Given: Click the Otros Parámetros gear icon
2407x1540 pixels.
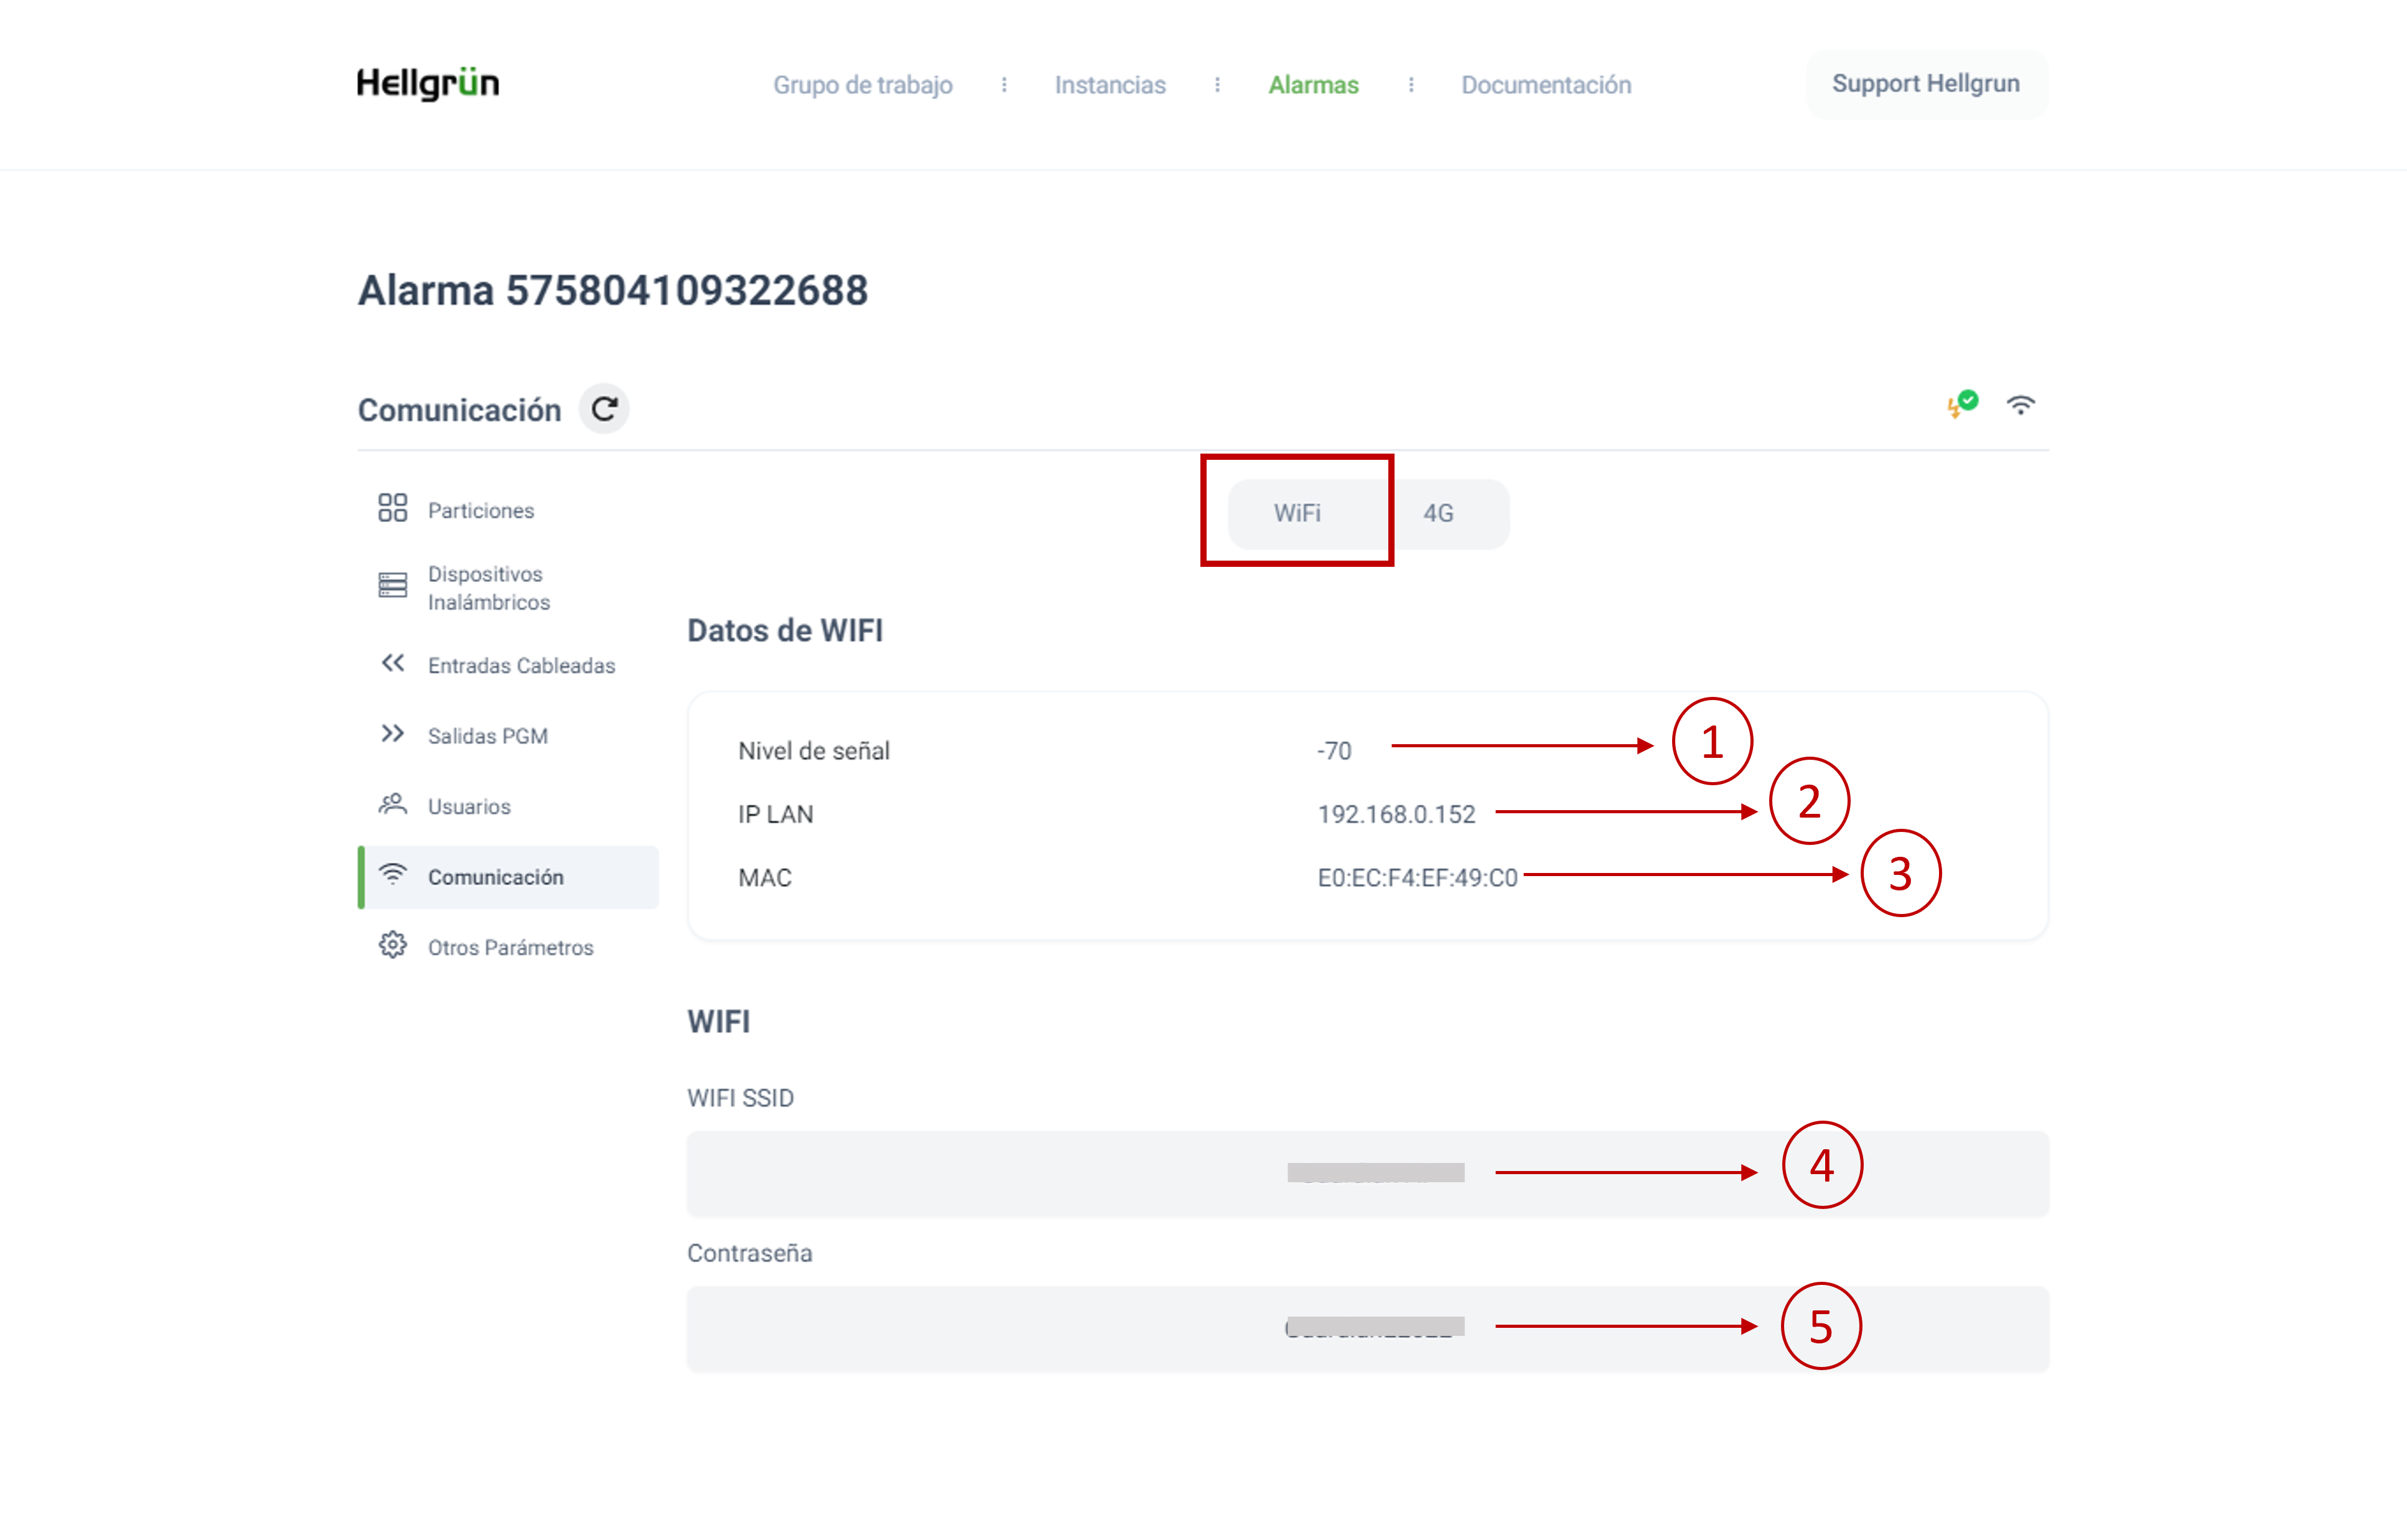Looking at the screenshot, I should (x=392, y=945).
